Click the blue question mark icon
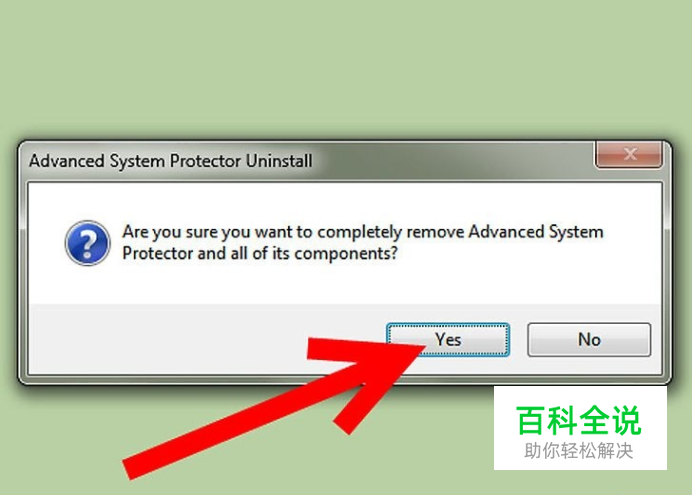 pyautogui.click(x=87, y=243)
